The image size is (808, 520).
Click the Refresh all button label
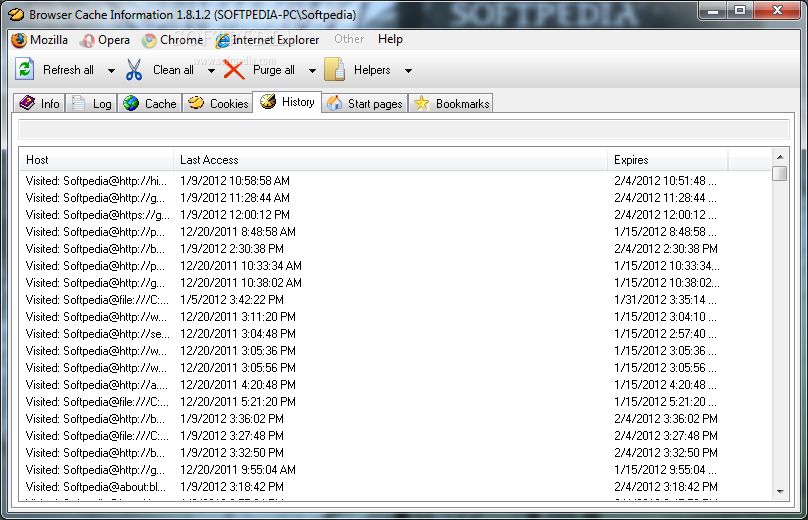tap(69, 70)
